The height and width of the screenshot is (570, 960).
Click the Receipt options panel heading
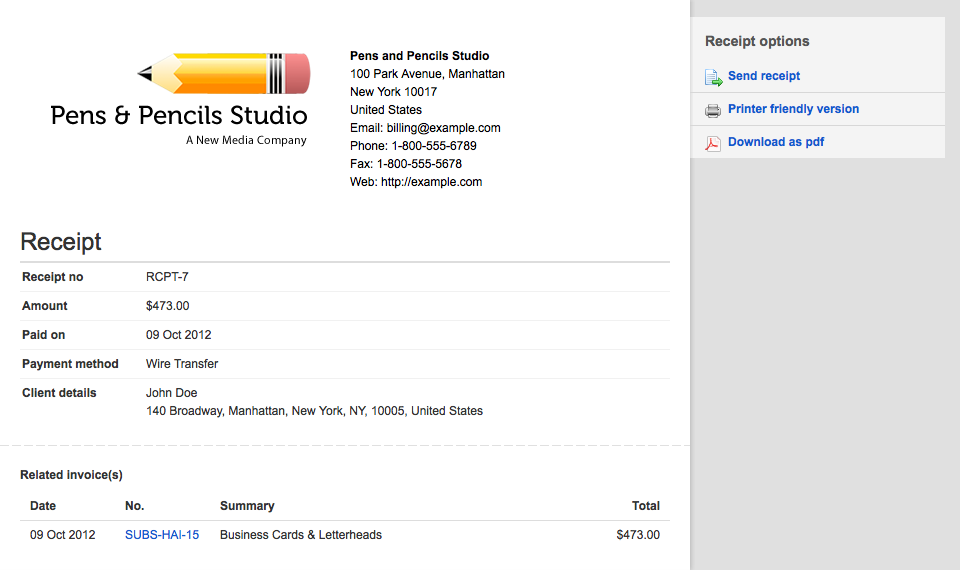point(757,41)
